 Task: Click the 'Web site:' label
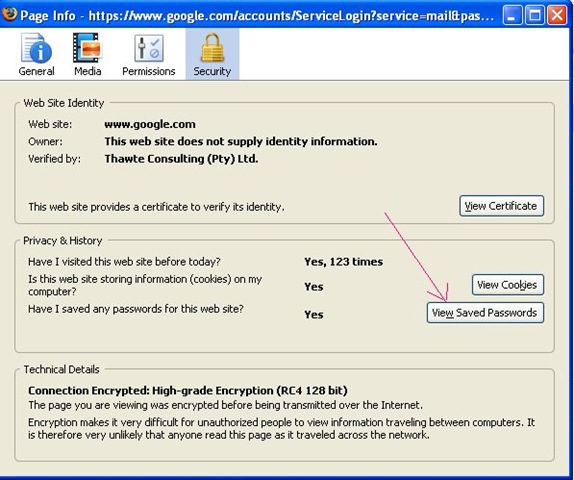point(50,124)
